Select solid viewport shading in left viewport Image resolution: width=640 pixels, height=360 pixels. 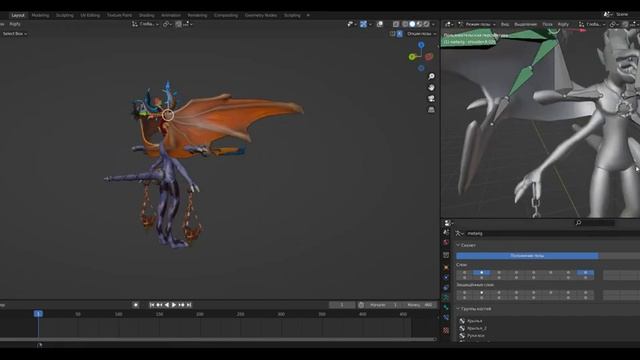[x=412, y=24]
